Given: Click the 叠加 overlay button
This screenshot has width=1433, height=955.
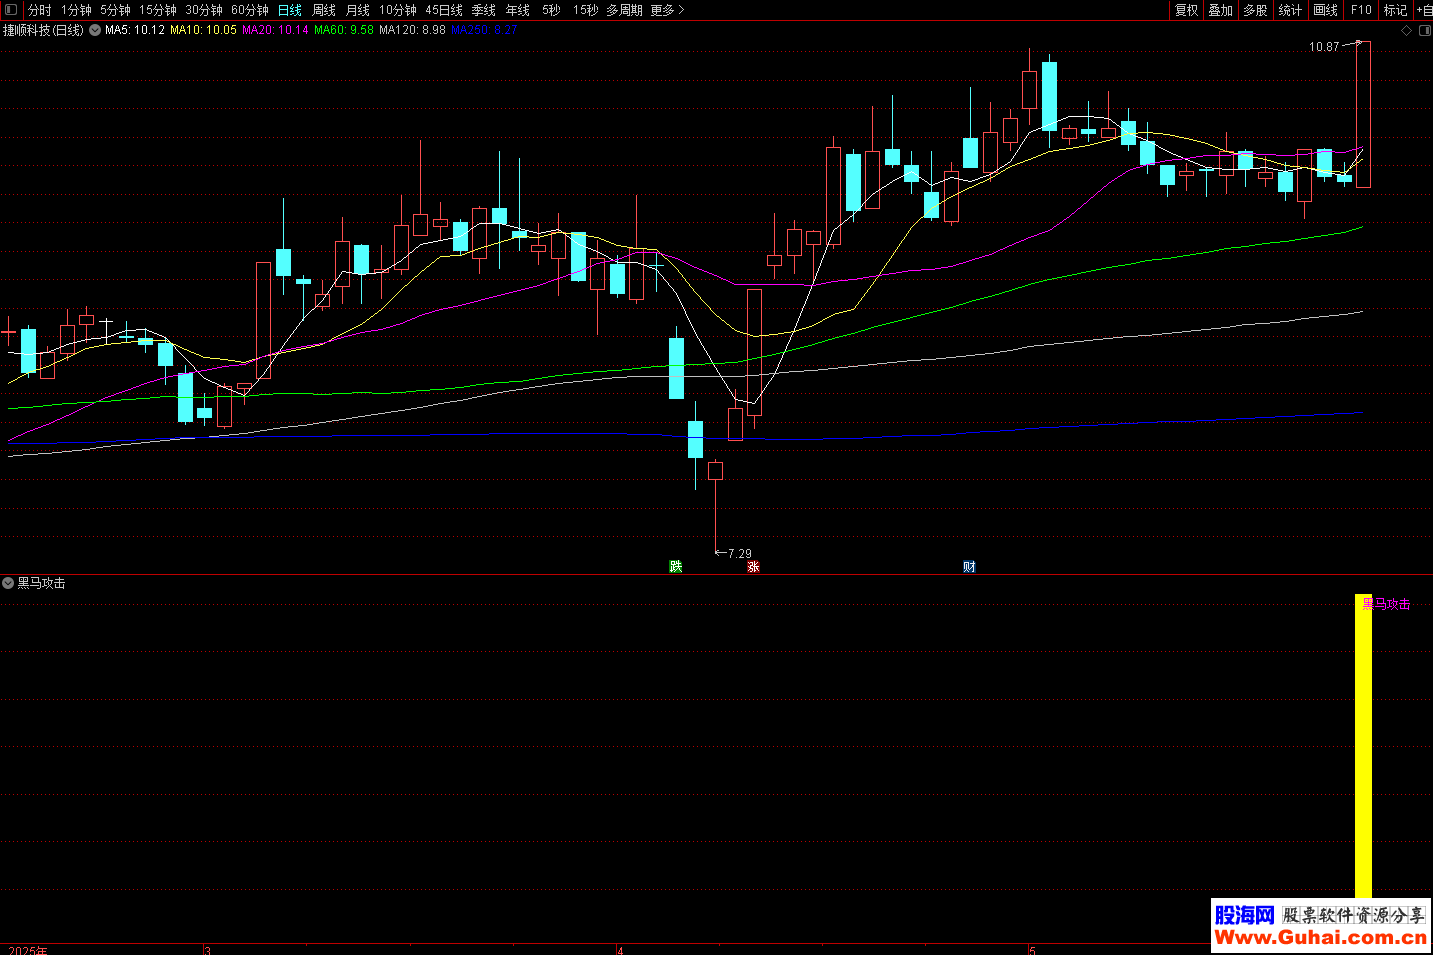Looking at the screenshot, I should (x=1221, y=10).
